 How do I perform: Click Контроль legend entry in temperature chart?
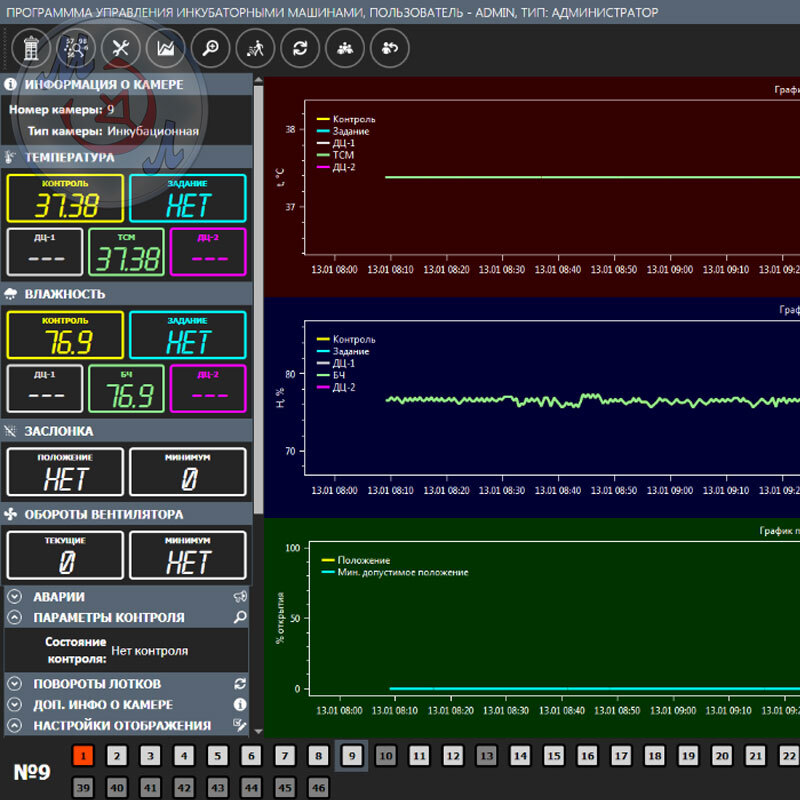[346, 119]
